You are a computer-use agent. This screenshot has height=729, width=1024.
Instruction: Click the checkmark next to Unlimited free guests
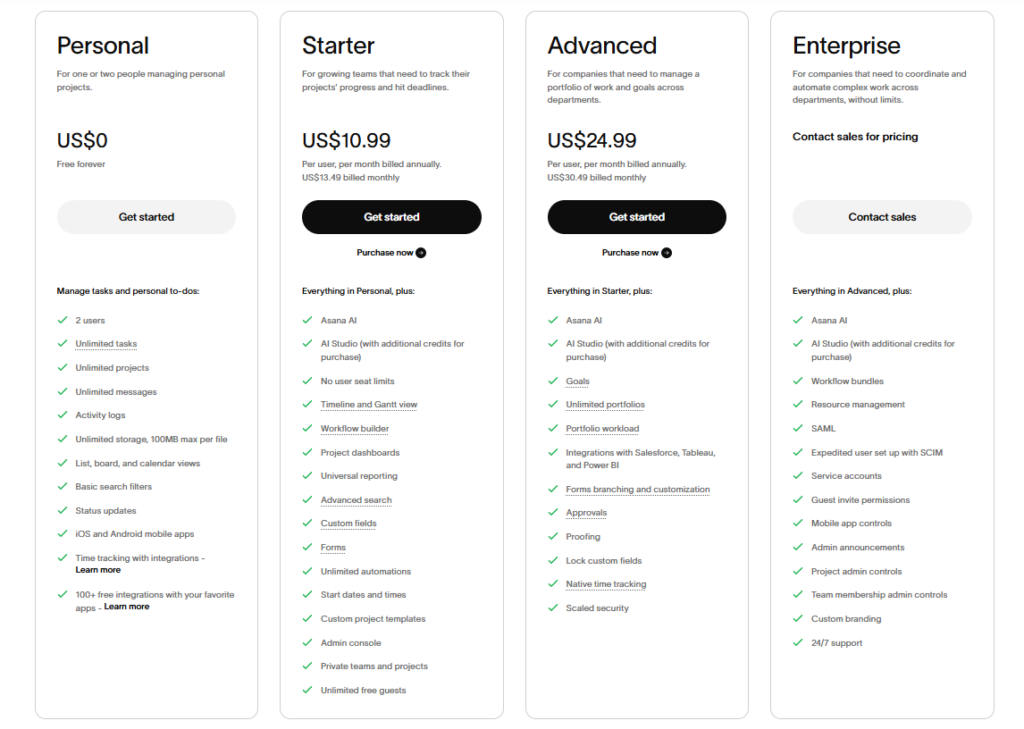tap(307, 690)
